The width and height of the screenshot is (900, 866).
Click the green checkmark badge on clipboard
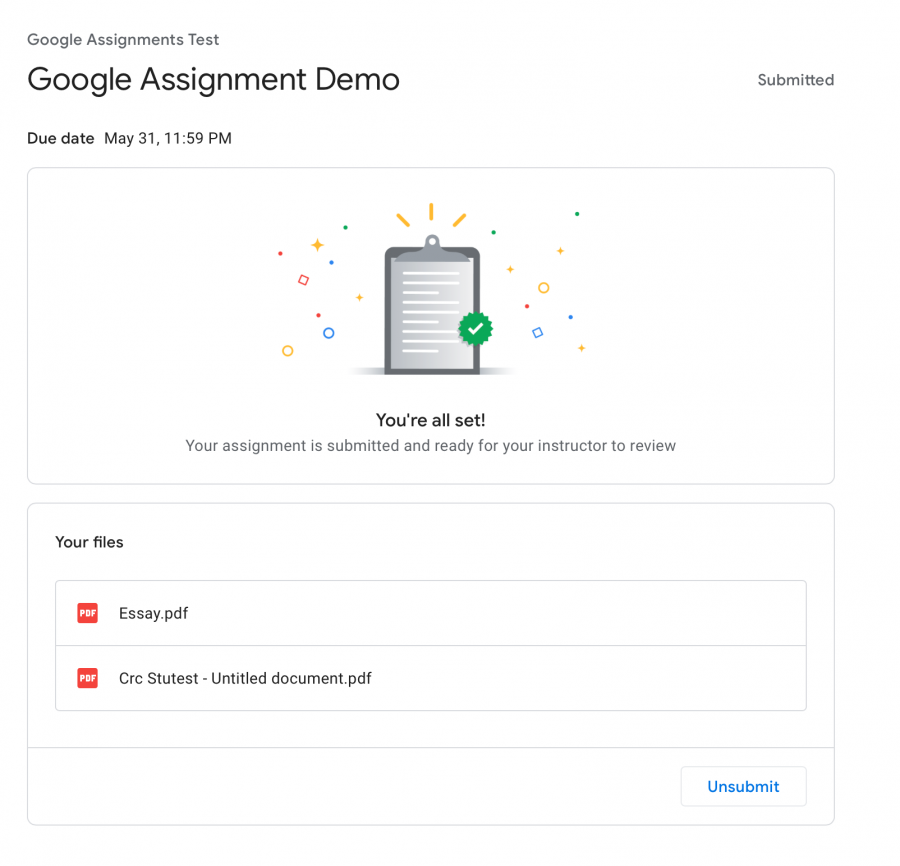click(475, 329)
